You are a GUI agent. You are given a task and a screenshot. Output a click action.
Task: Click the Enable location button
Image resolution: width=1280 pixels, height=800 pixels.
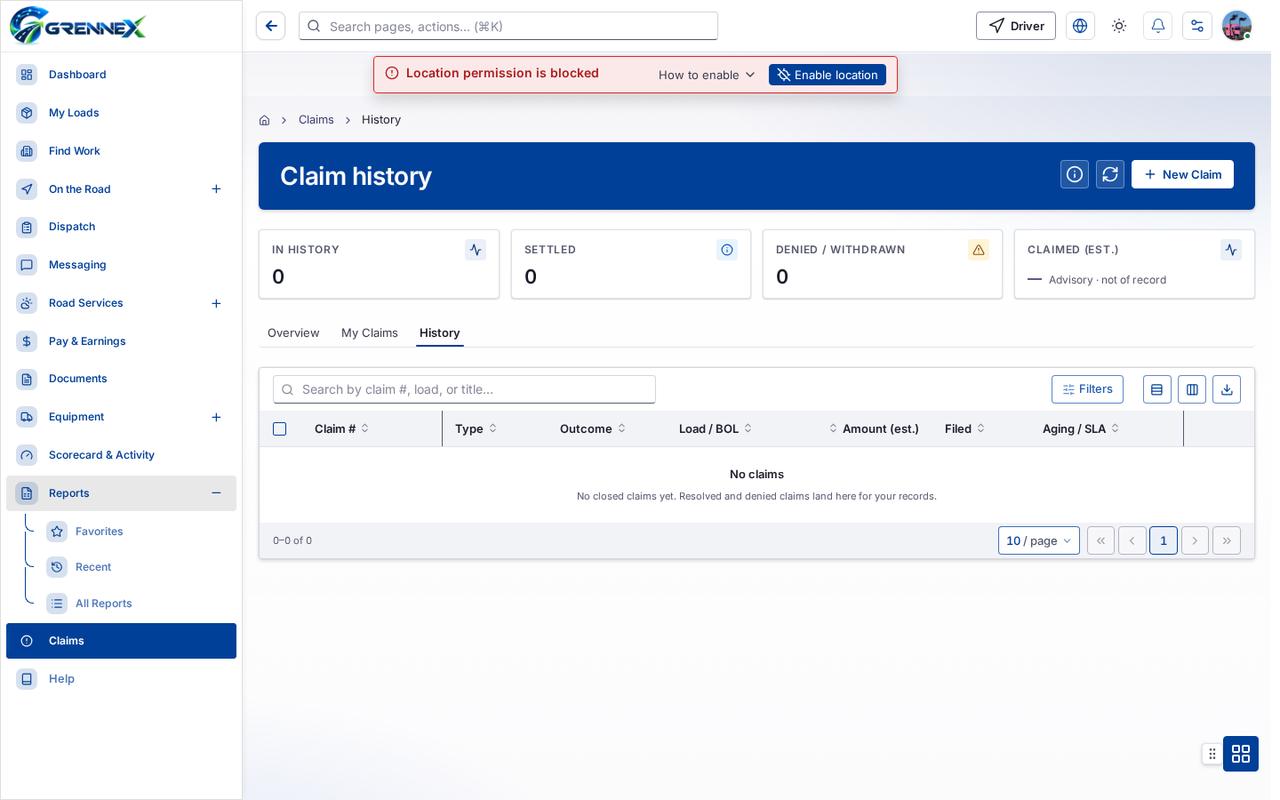[x=827, y=75]
